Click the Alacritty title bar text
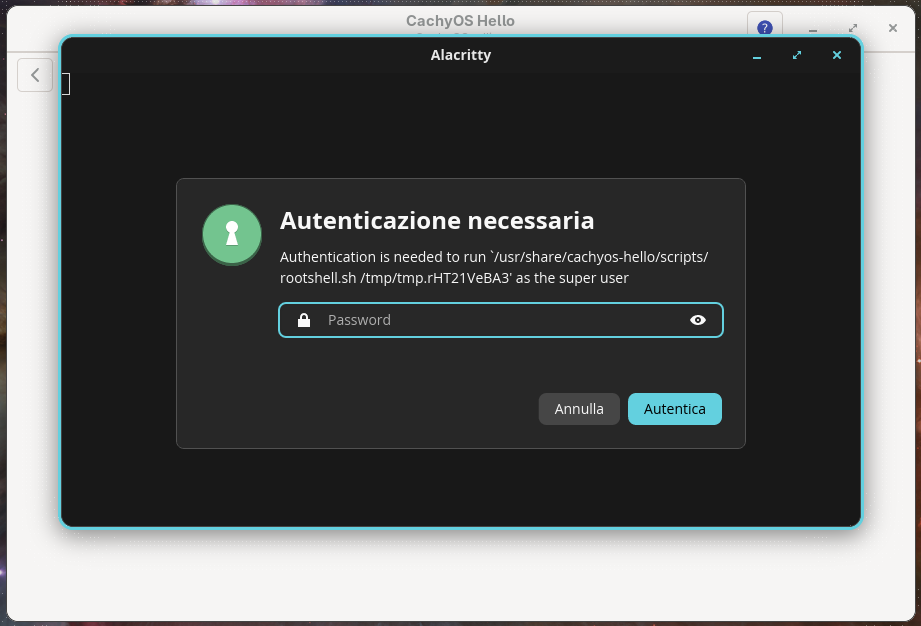The height and width of the screenshot is (626, 921). coord(460,55)
